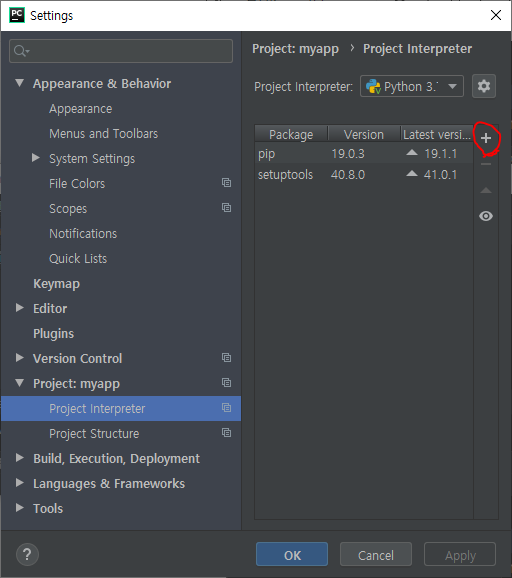Click the project-level icon beside Scopes
The height and width of the screenshot is (578, 512).
coord(226,208)
